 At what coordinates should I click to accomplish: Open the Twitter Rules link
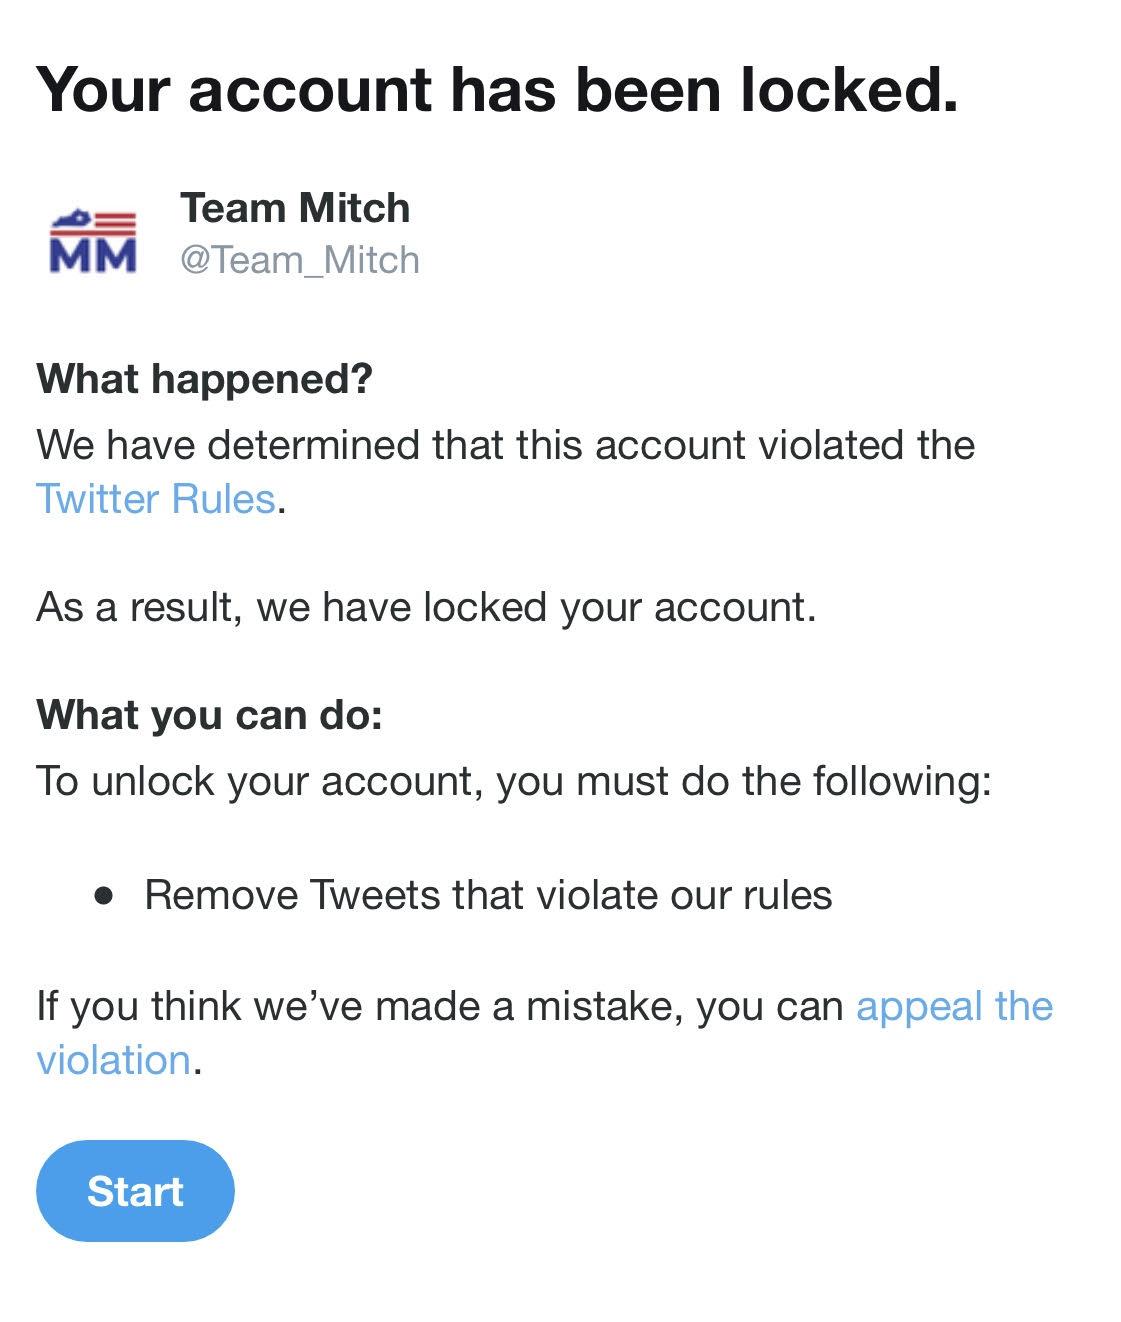click(x=155, y=498)
